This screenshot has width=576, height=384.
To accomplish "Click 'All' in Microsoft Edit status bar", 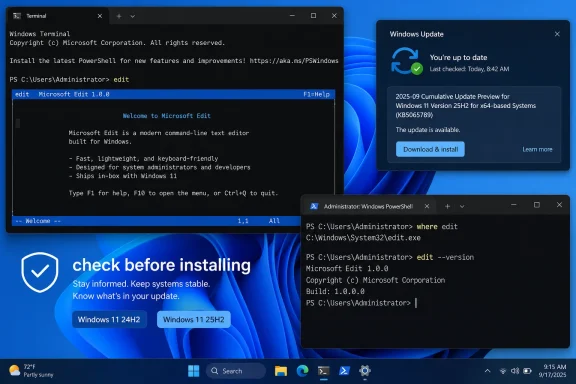I will coord(274,221).
